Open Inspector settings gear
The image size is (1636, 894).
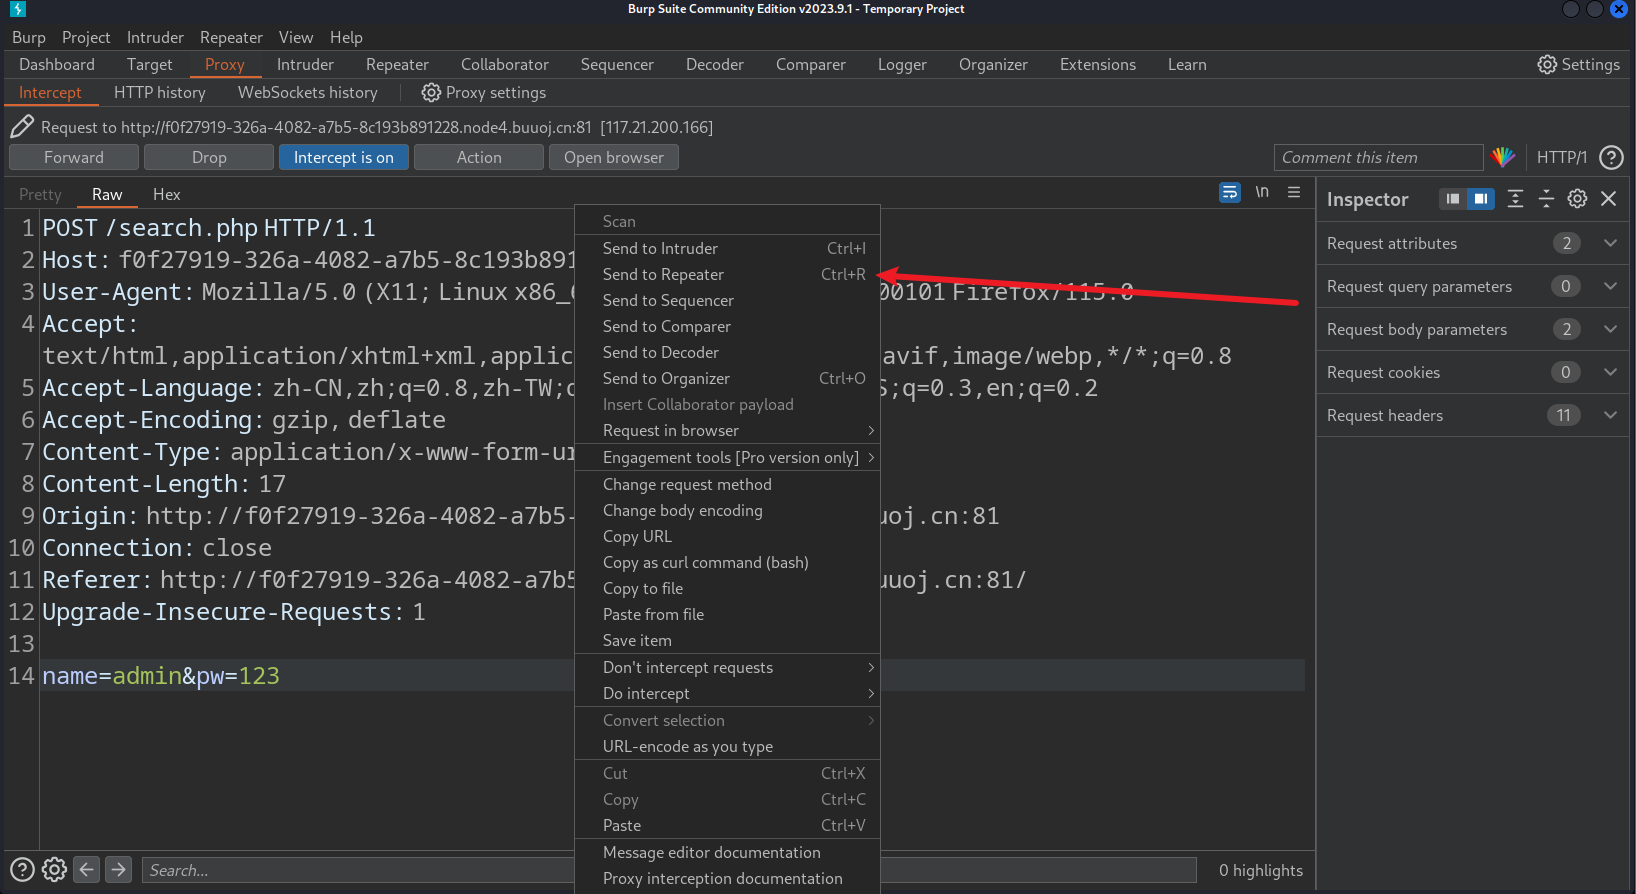(1577, 199)
